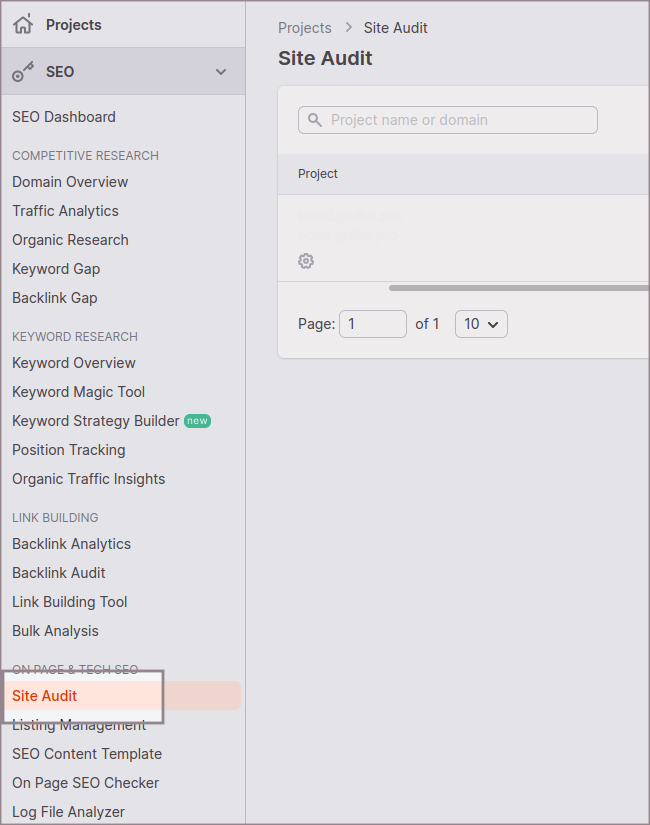Click Projects breadcrumb link
Image resolution: width=650 pixels, height=825 pixels.
[304, 28]
